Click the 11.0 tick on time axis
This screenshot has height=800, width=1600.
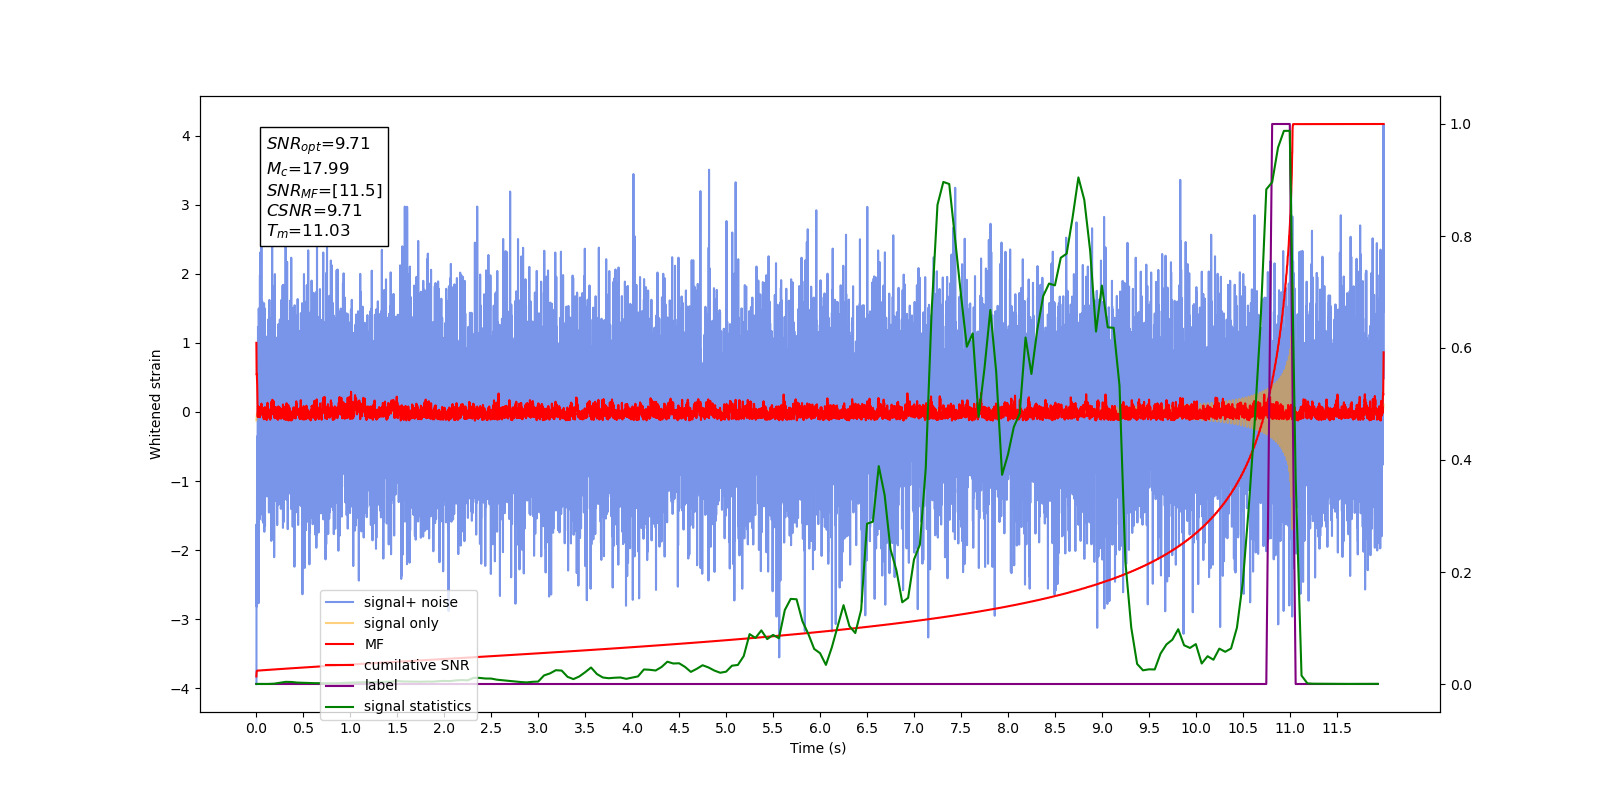(1290, 728)
